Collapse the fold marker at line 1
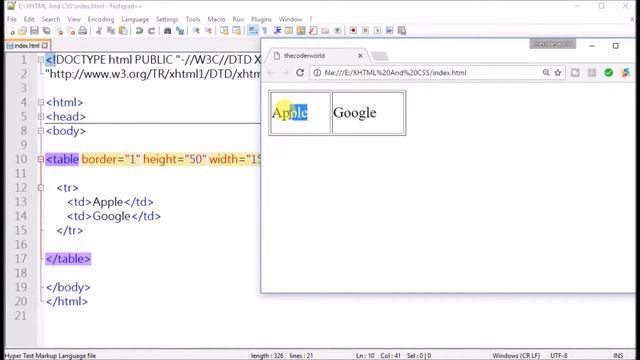Viewport: 640px width, 360px height. (41, 60)
